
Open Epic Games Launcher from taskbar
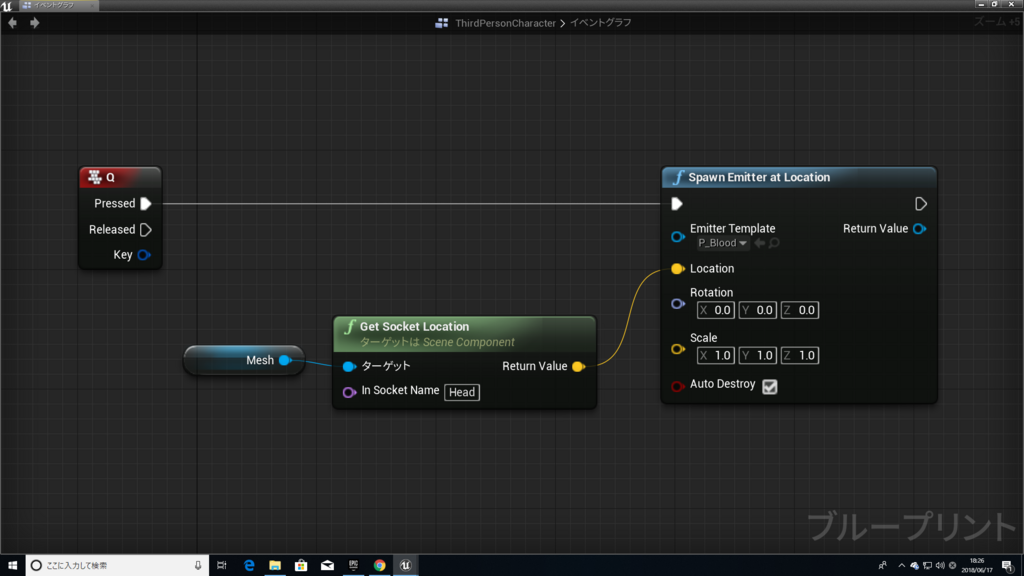(353, 565)
